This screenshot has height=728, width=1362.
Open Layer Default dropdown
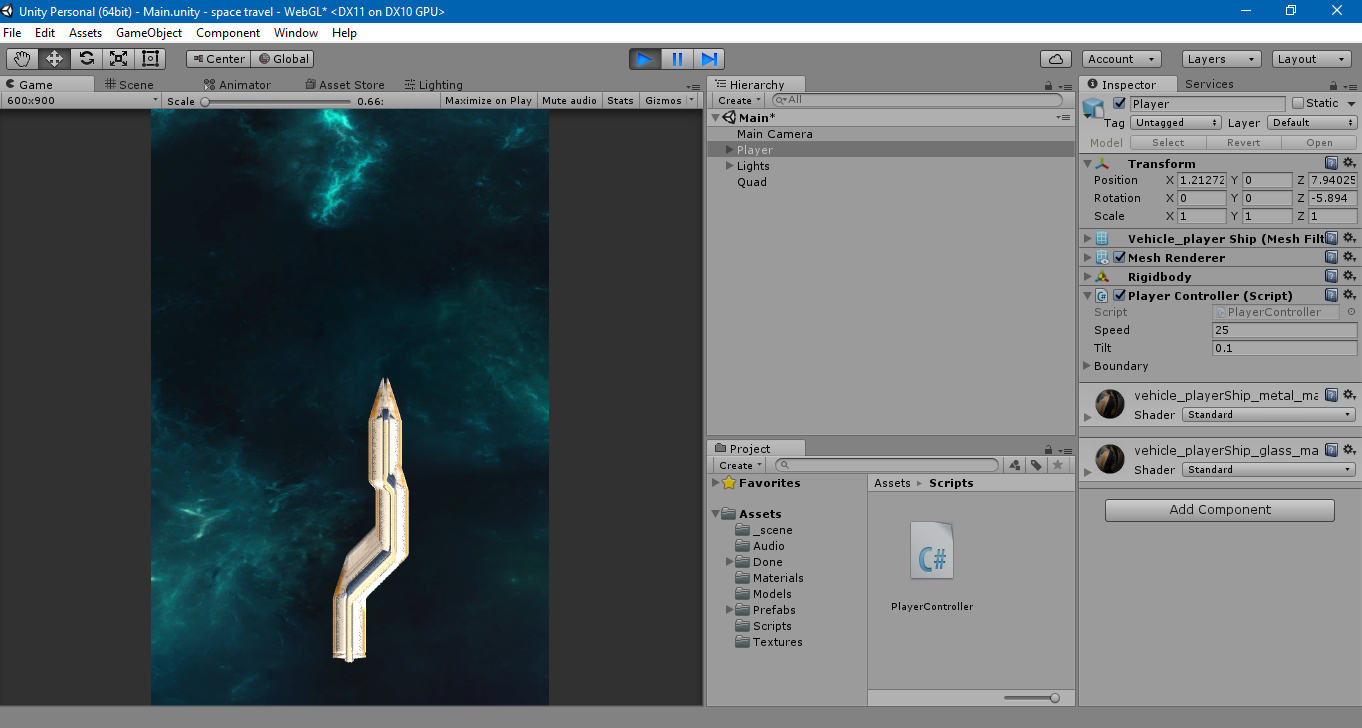click(x=1312, y=122)
